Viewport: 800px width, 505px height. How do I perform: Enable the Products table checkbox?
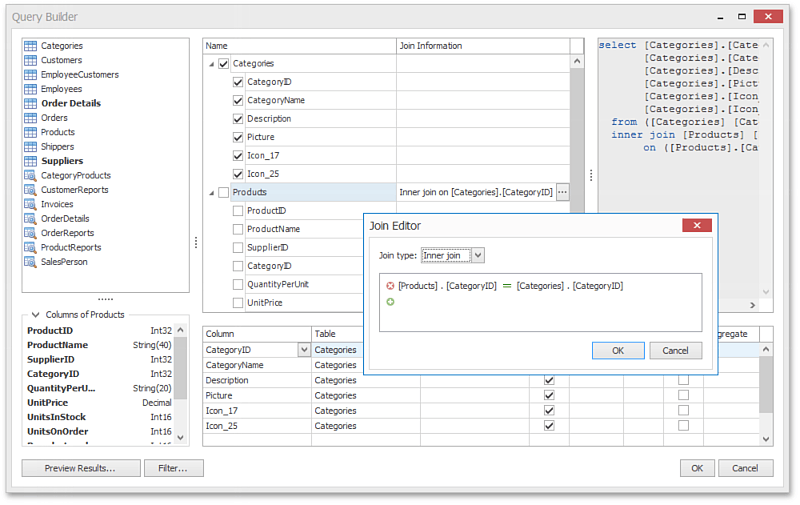tap(223, 192)
